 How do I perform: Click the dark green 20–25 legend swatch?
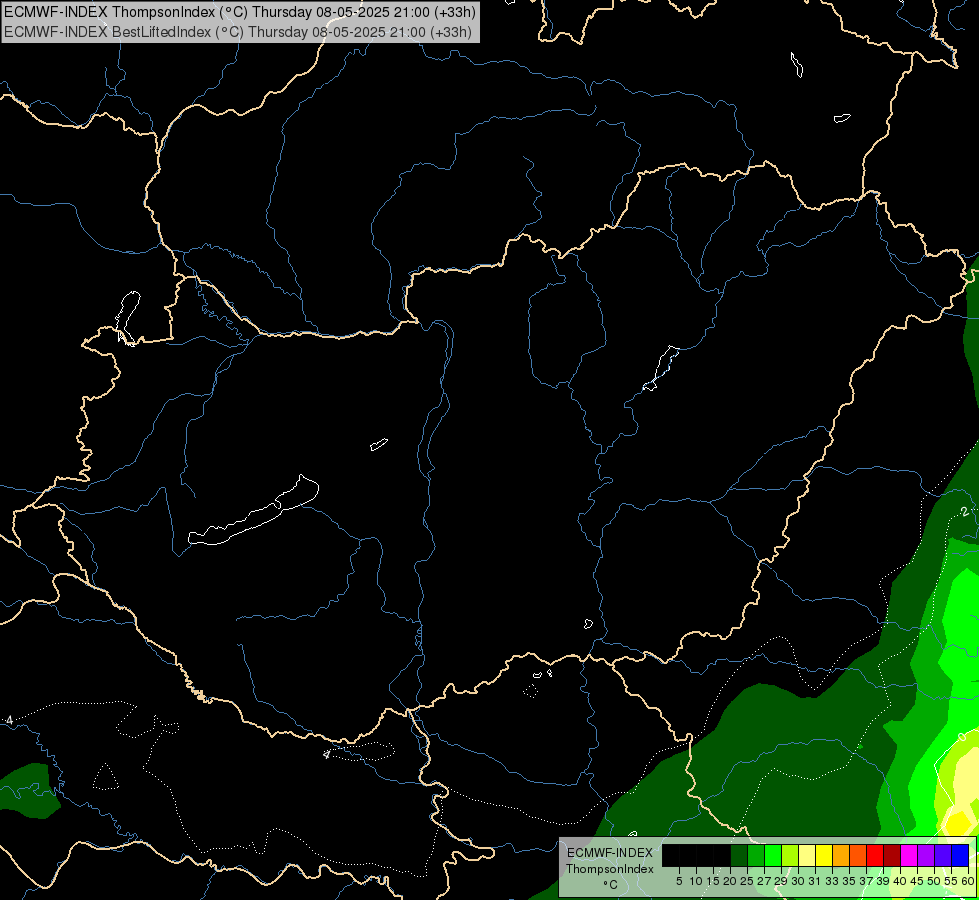pos(739,856)
